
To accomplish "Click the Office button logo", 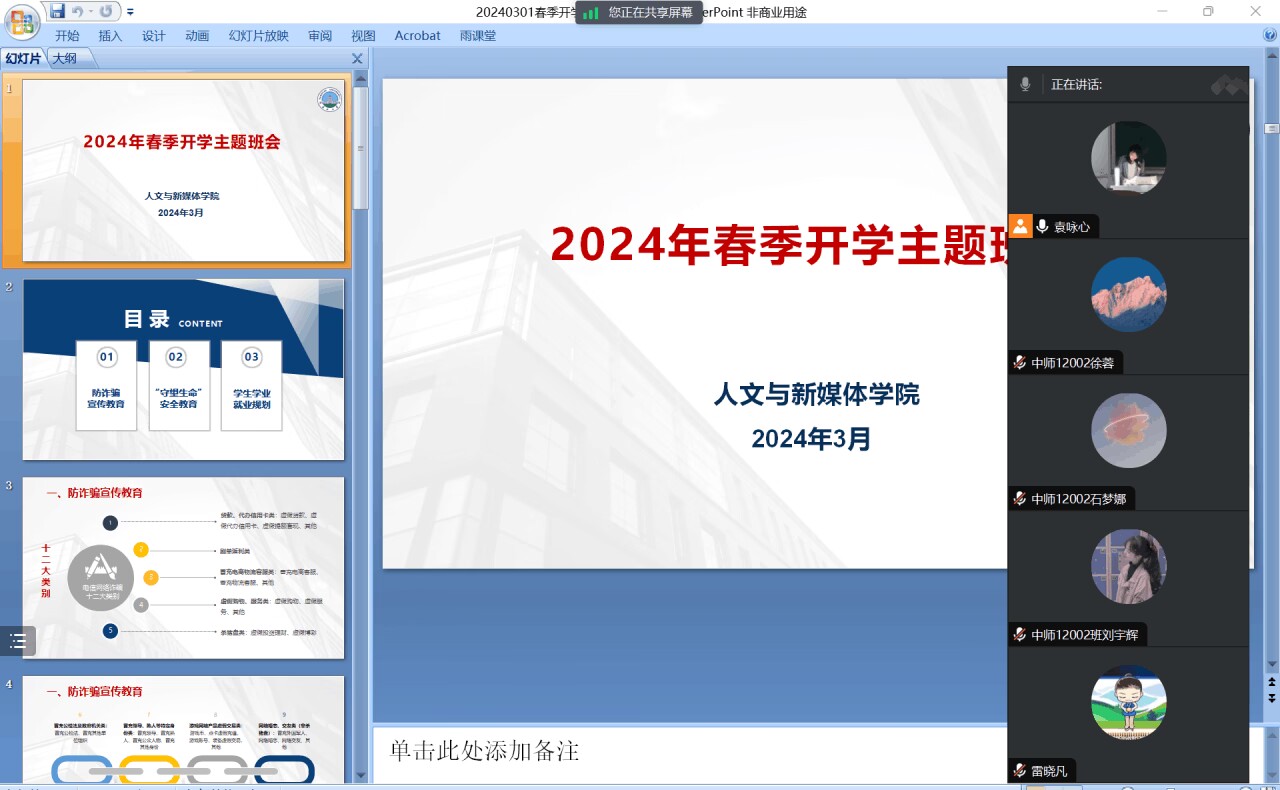I will [22, 20].
